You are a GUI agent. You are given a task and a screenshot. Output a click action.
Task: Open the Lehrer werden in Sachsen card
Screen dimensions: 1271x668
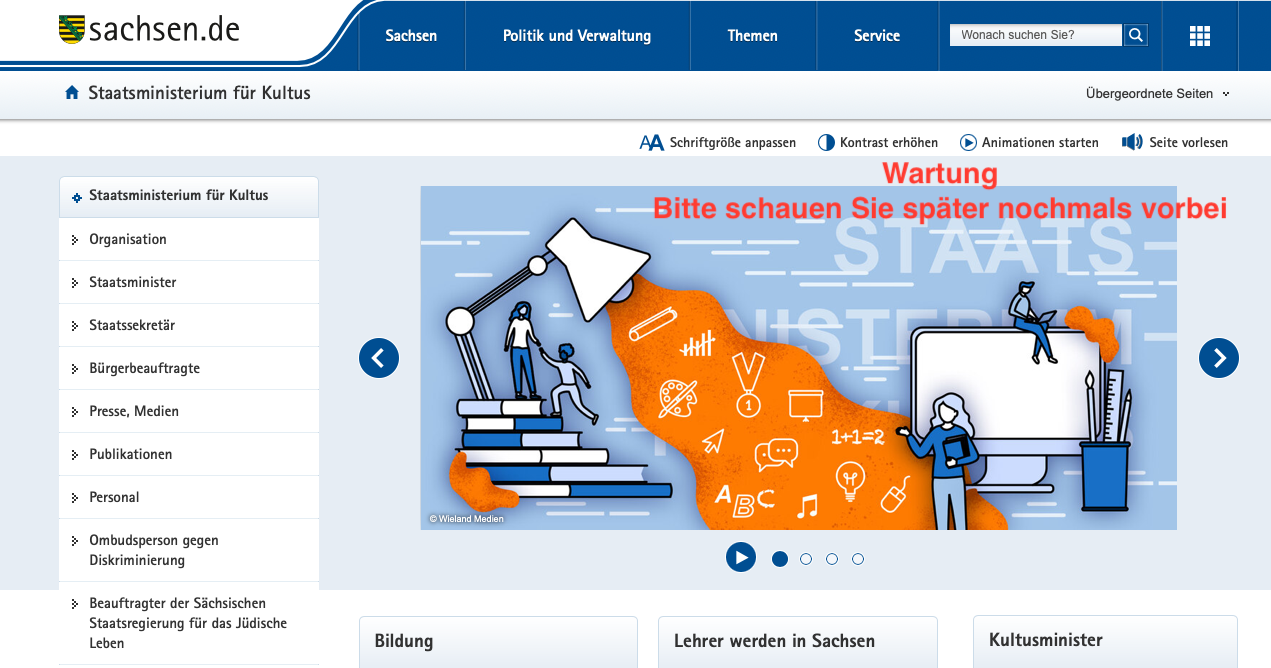(798, 642)
